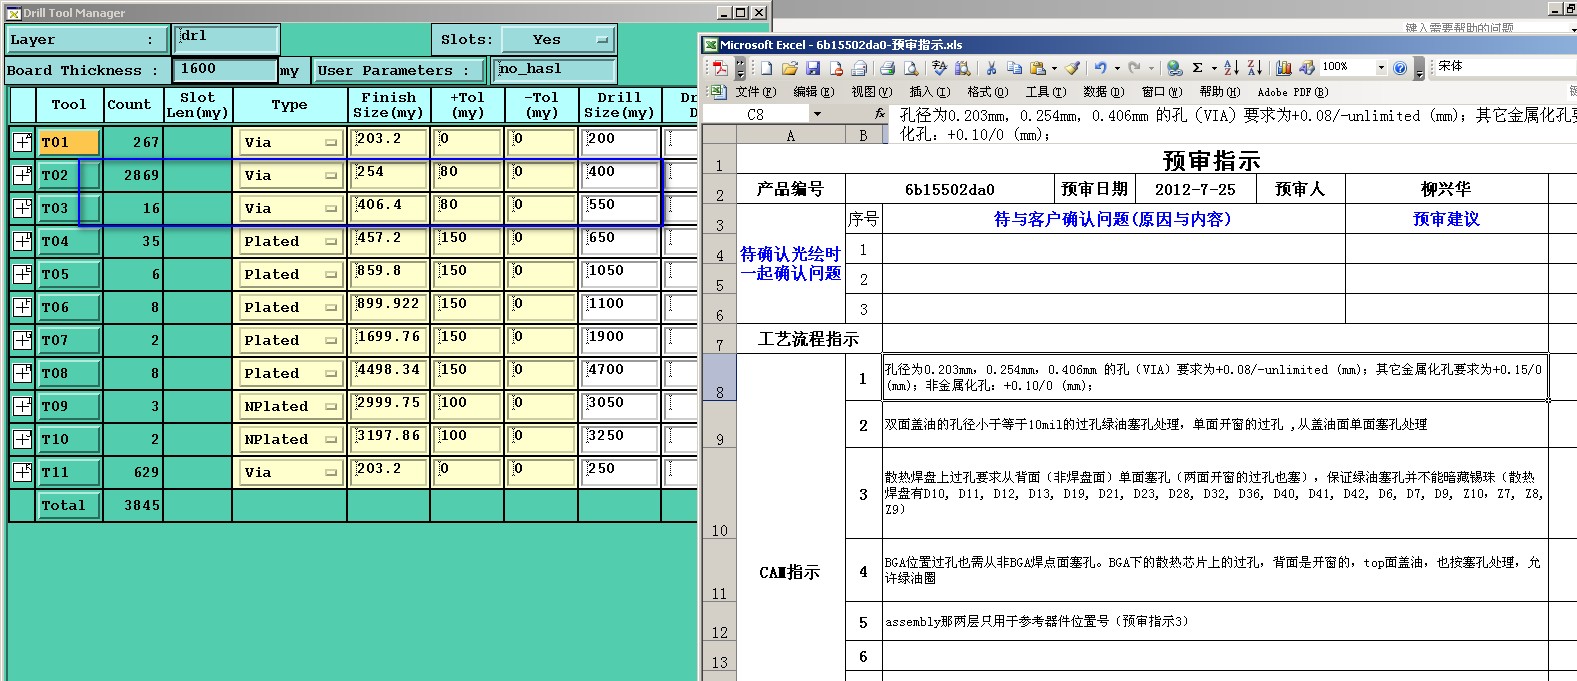Select column A header in Excel
This screenshot has width=1577, height=681.
791,136
